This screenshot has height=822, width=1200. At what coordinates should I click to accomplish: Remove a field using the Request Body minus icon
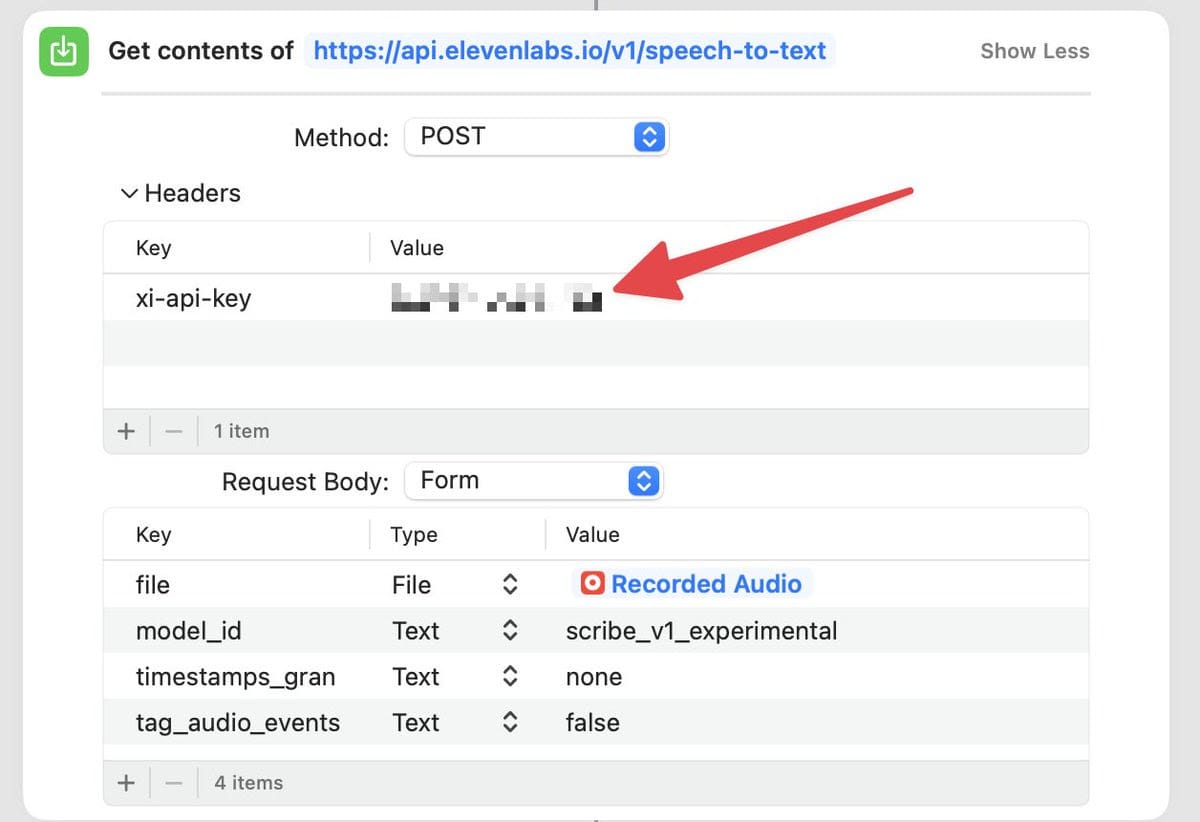[174, 782]
